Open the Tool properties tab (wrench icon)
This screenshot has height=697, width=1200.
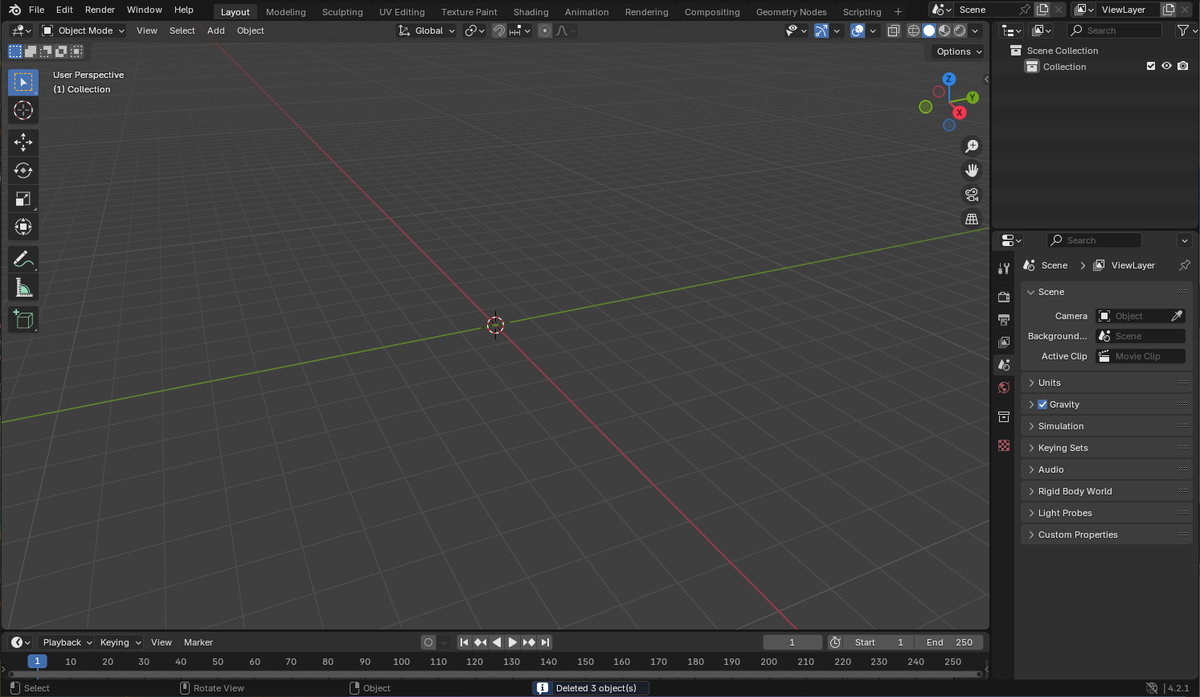tap(1004, 268)
